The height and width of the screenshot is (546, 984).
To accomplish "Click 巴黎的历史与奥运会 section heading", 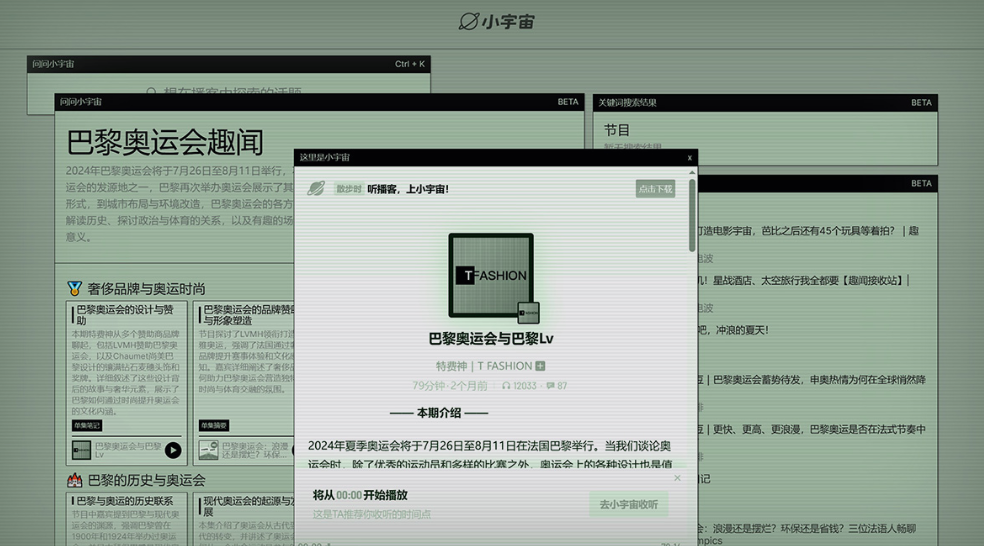I will coord(146,480).
